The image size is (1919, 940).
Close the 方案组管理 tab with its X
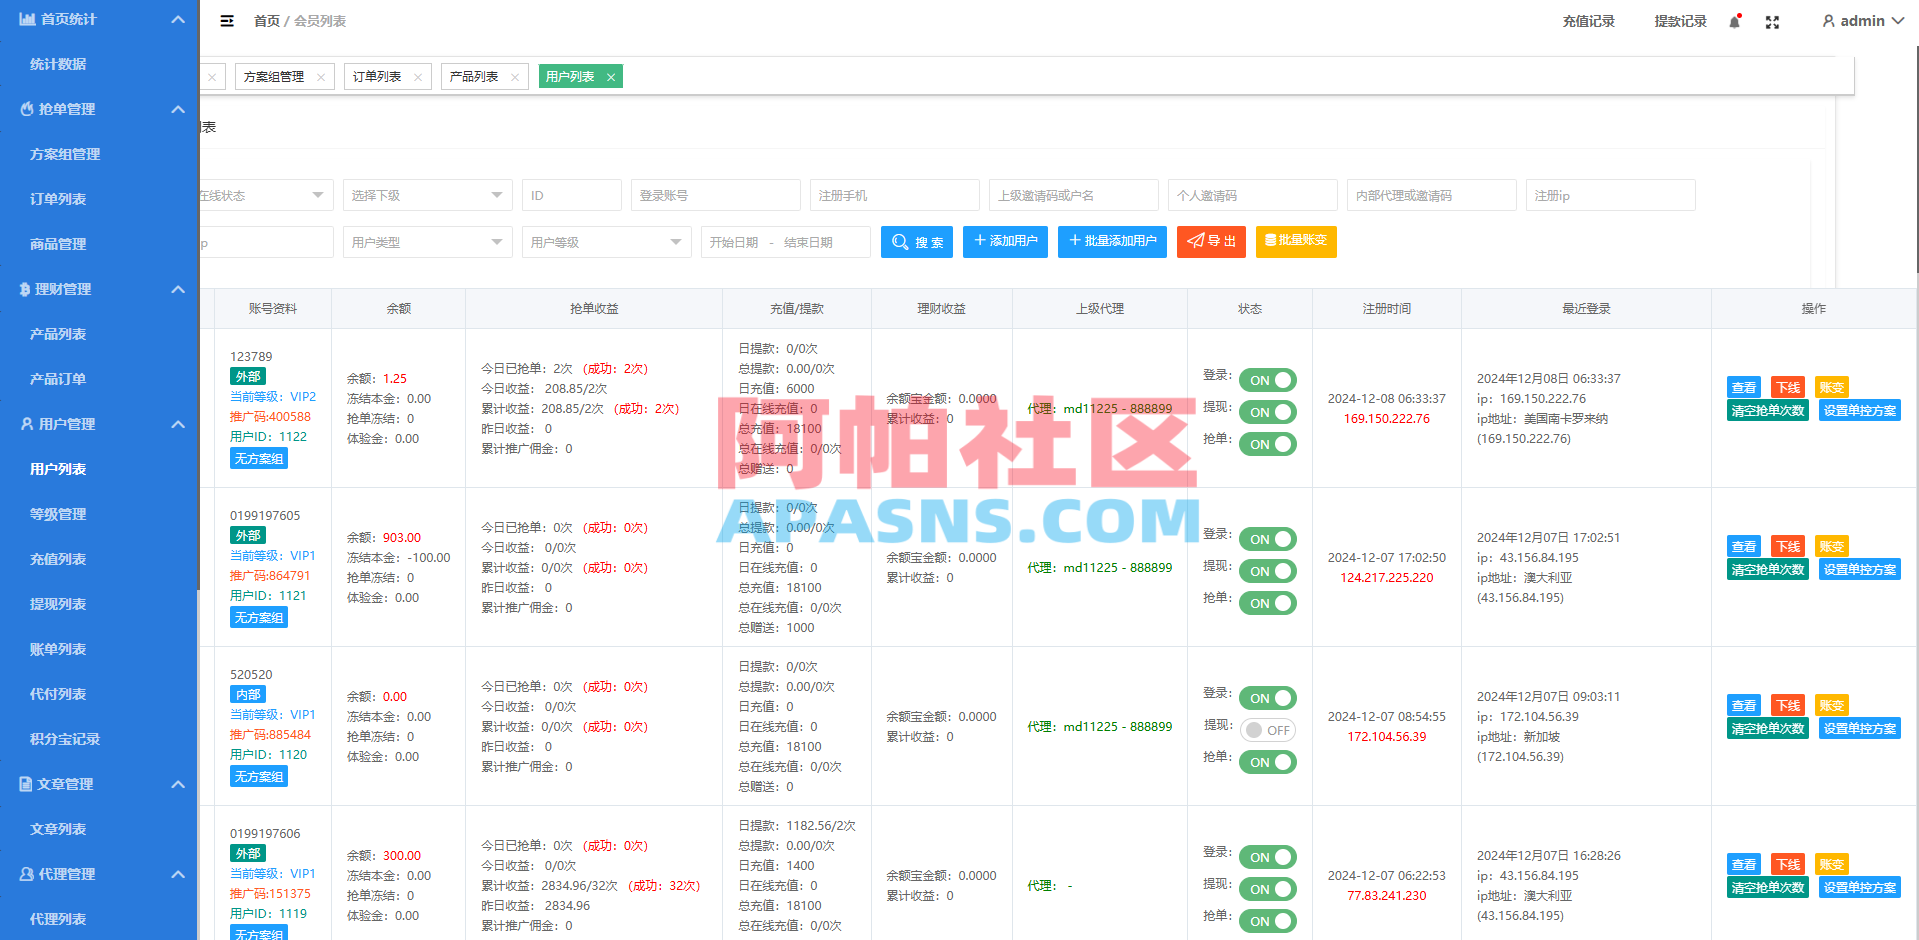click(x=320, y=76)
